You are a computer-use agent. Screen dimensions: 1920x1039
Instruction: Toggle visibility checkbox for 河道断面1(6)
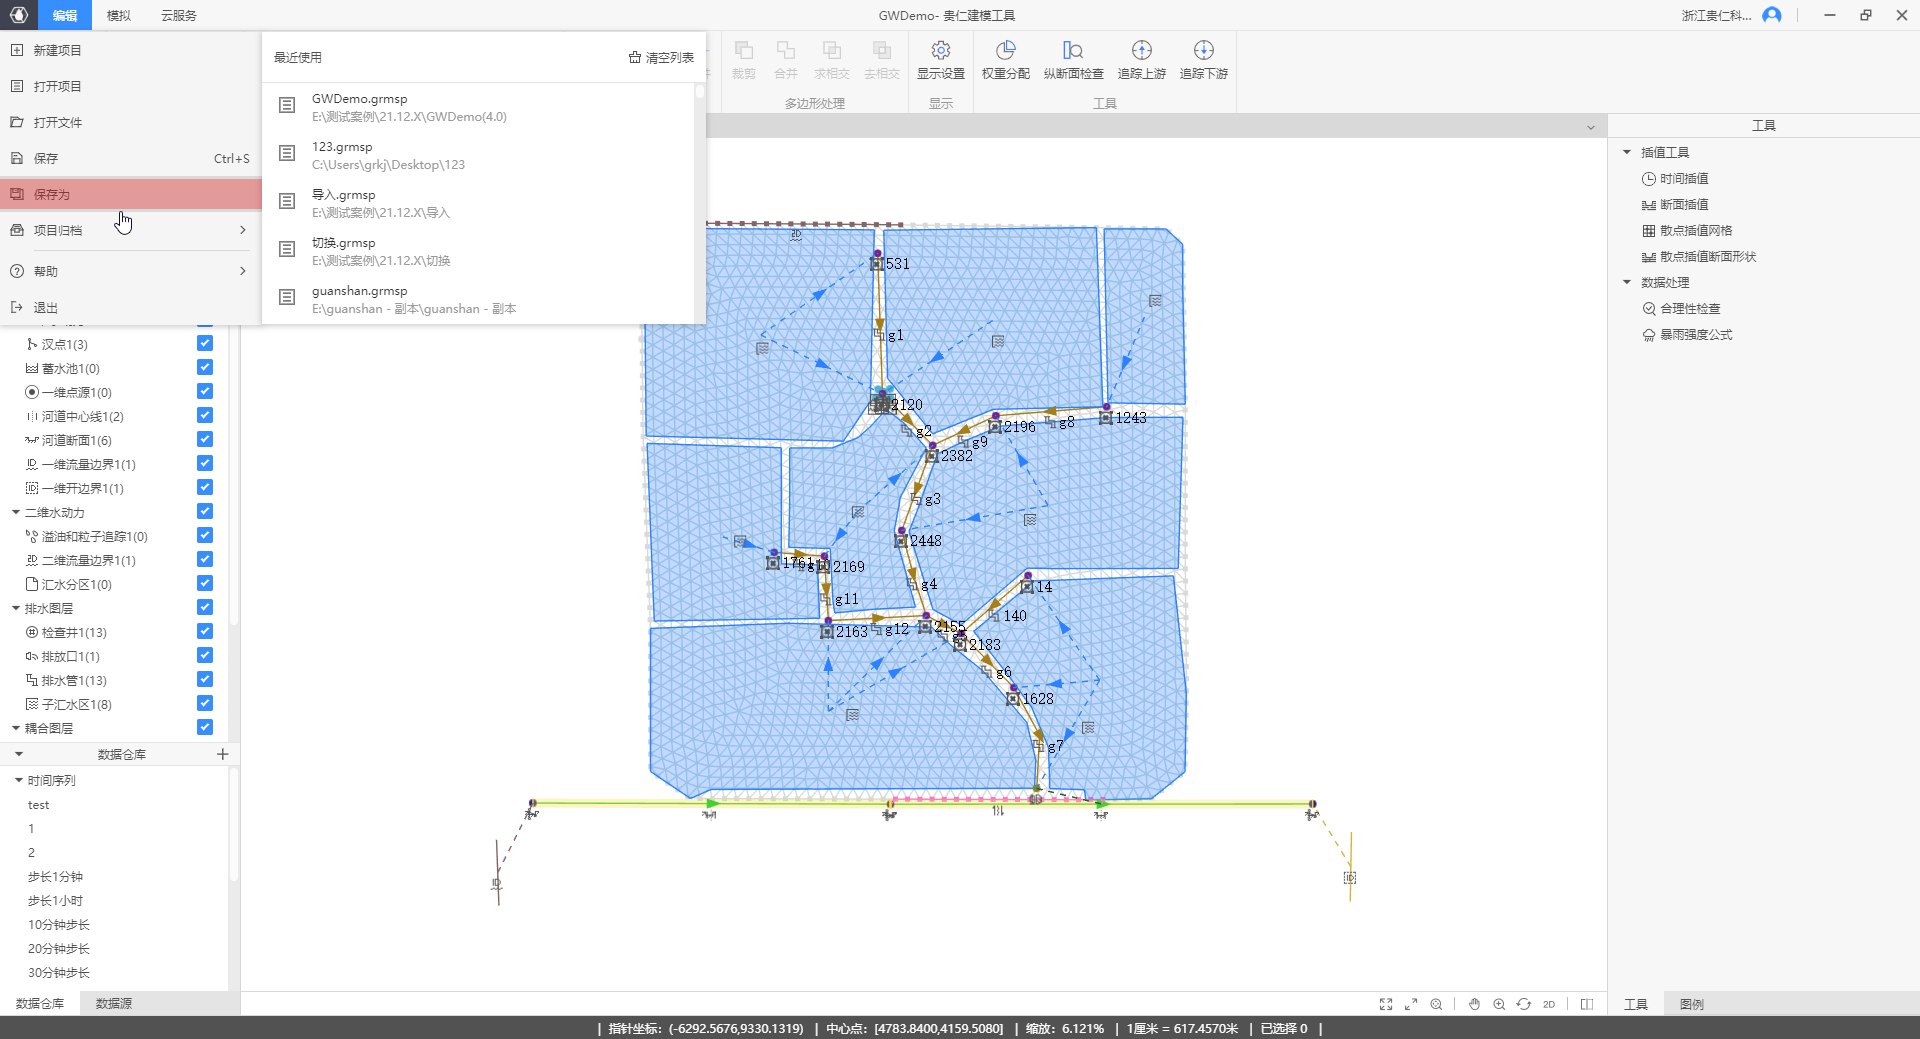point(205,439)
